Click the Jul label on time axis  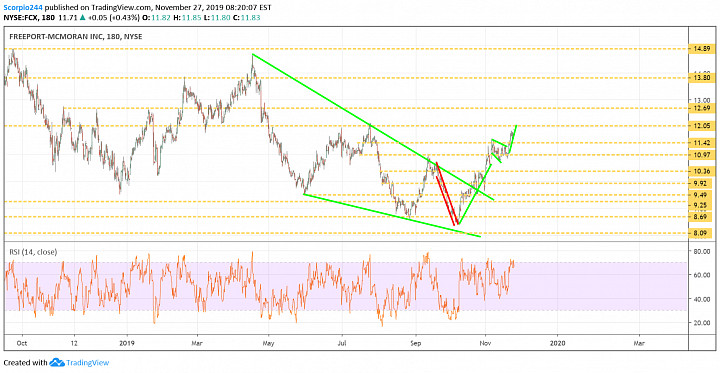pyautogui.click(x=342, y=343)
